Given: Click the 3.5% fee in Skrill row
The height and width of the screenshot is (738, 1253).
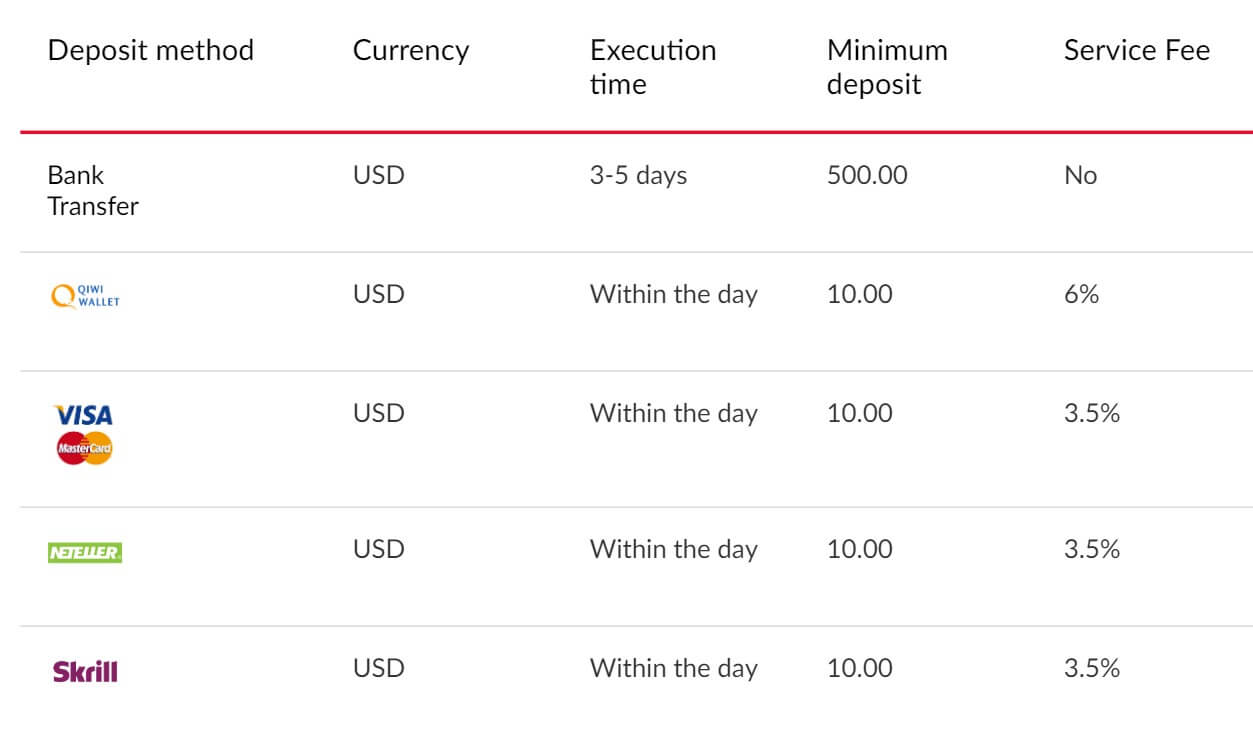Looking at the screenshot, I should tap(1091, 668).
